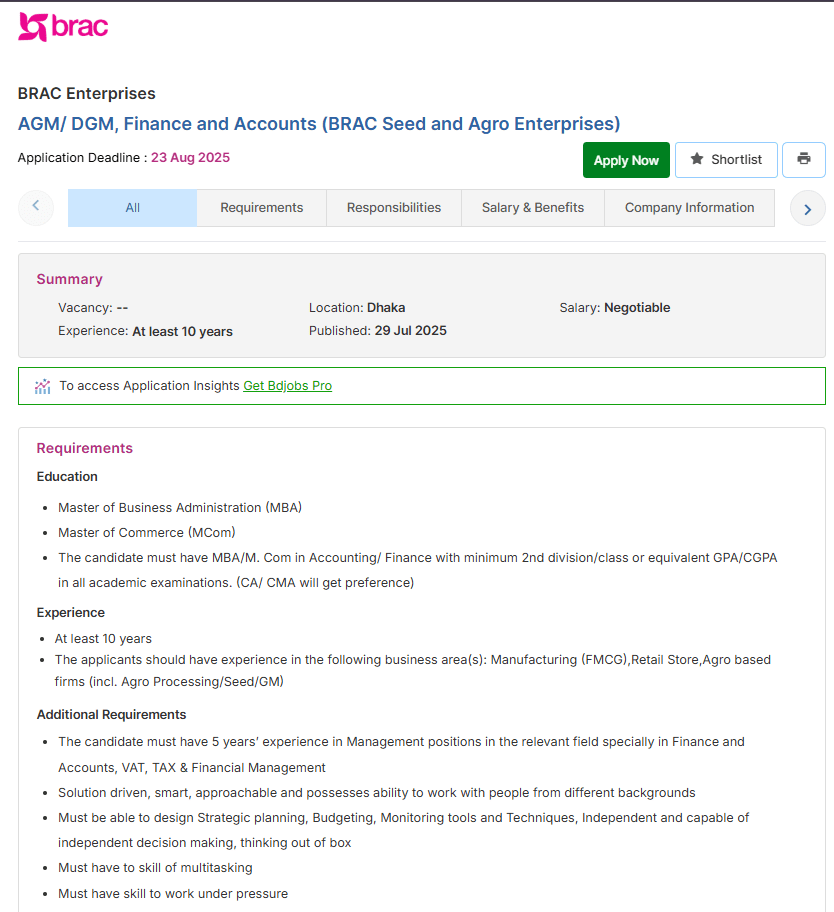Open the Get Bdjobs Pro link
Screen dimensions: 834x912
point(287,386)
